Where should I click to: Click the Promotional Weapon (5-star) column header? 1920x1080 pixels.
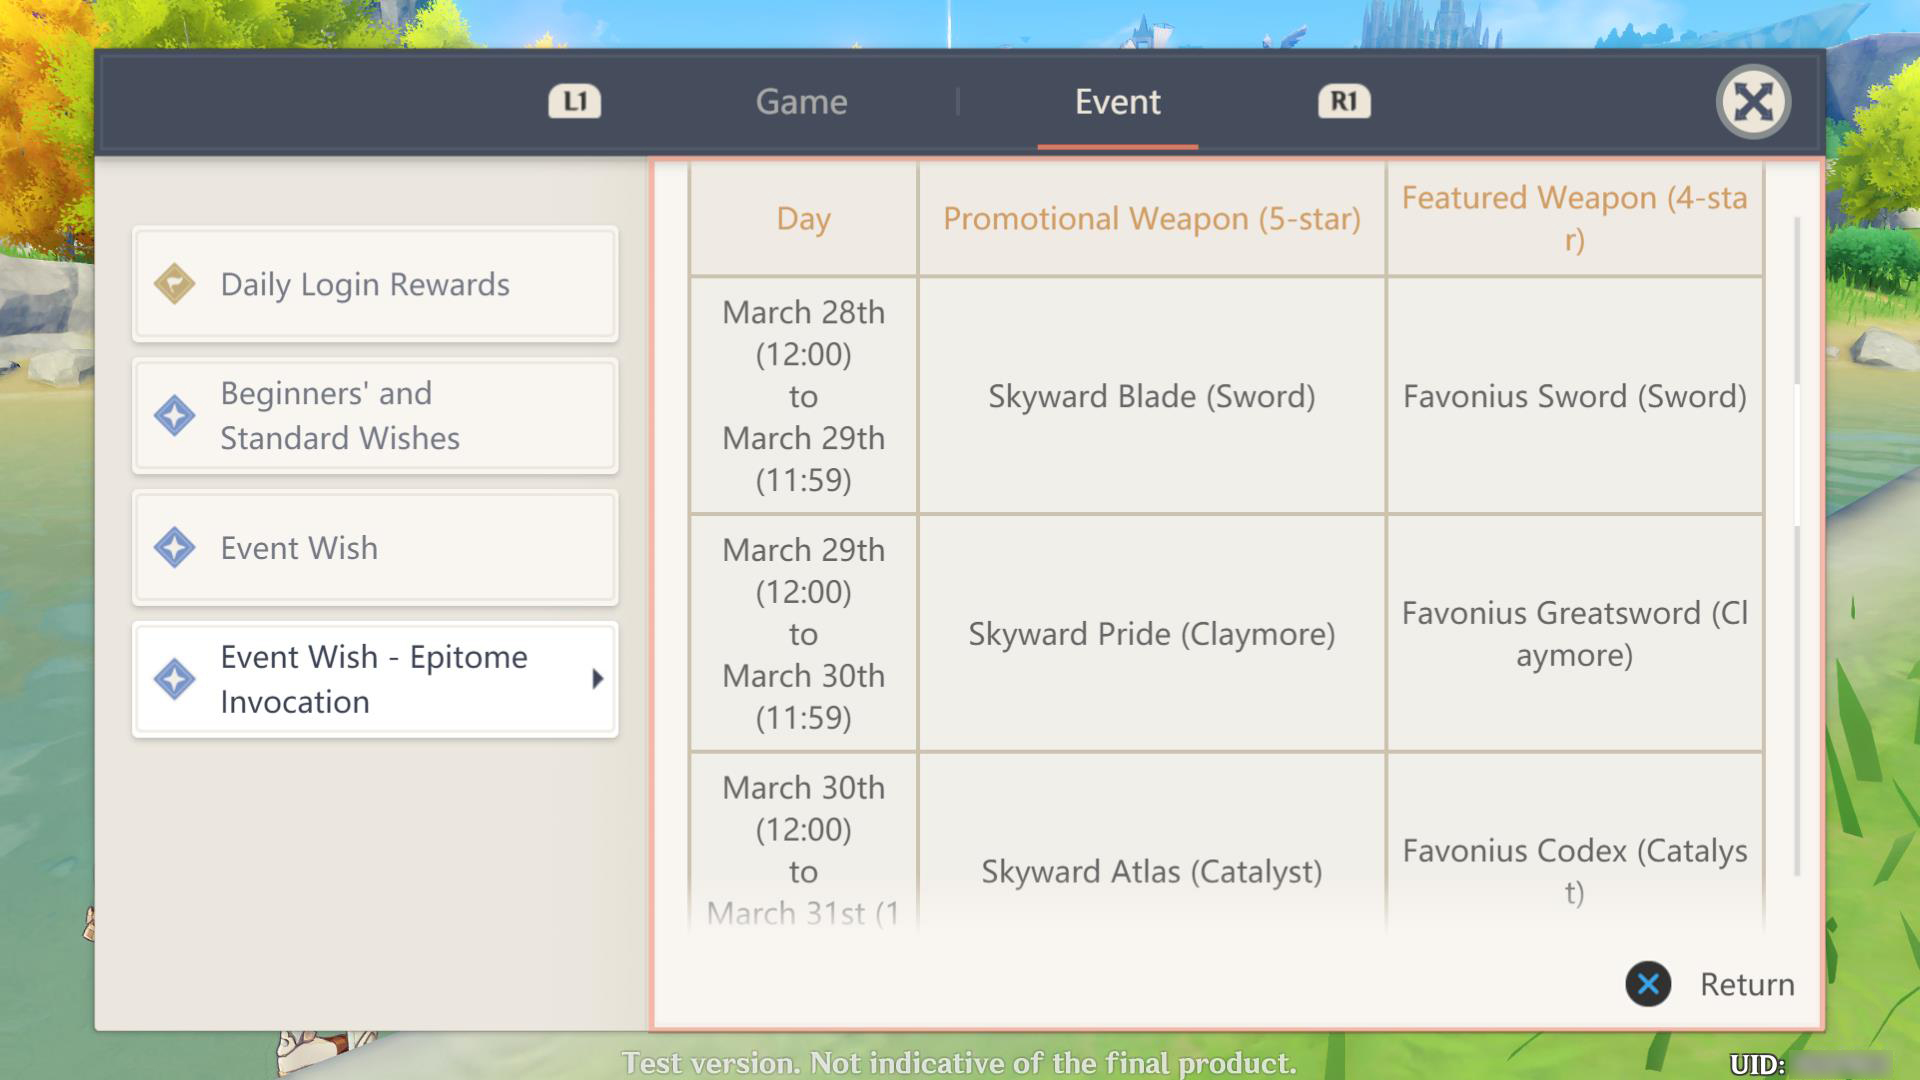click(x=1152, y=218)
